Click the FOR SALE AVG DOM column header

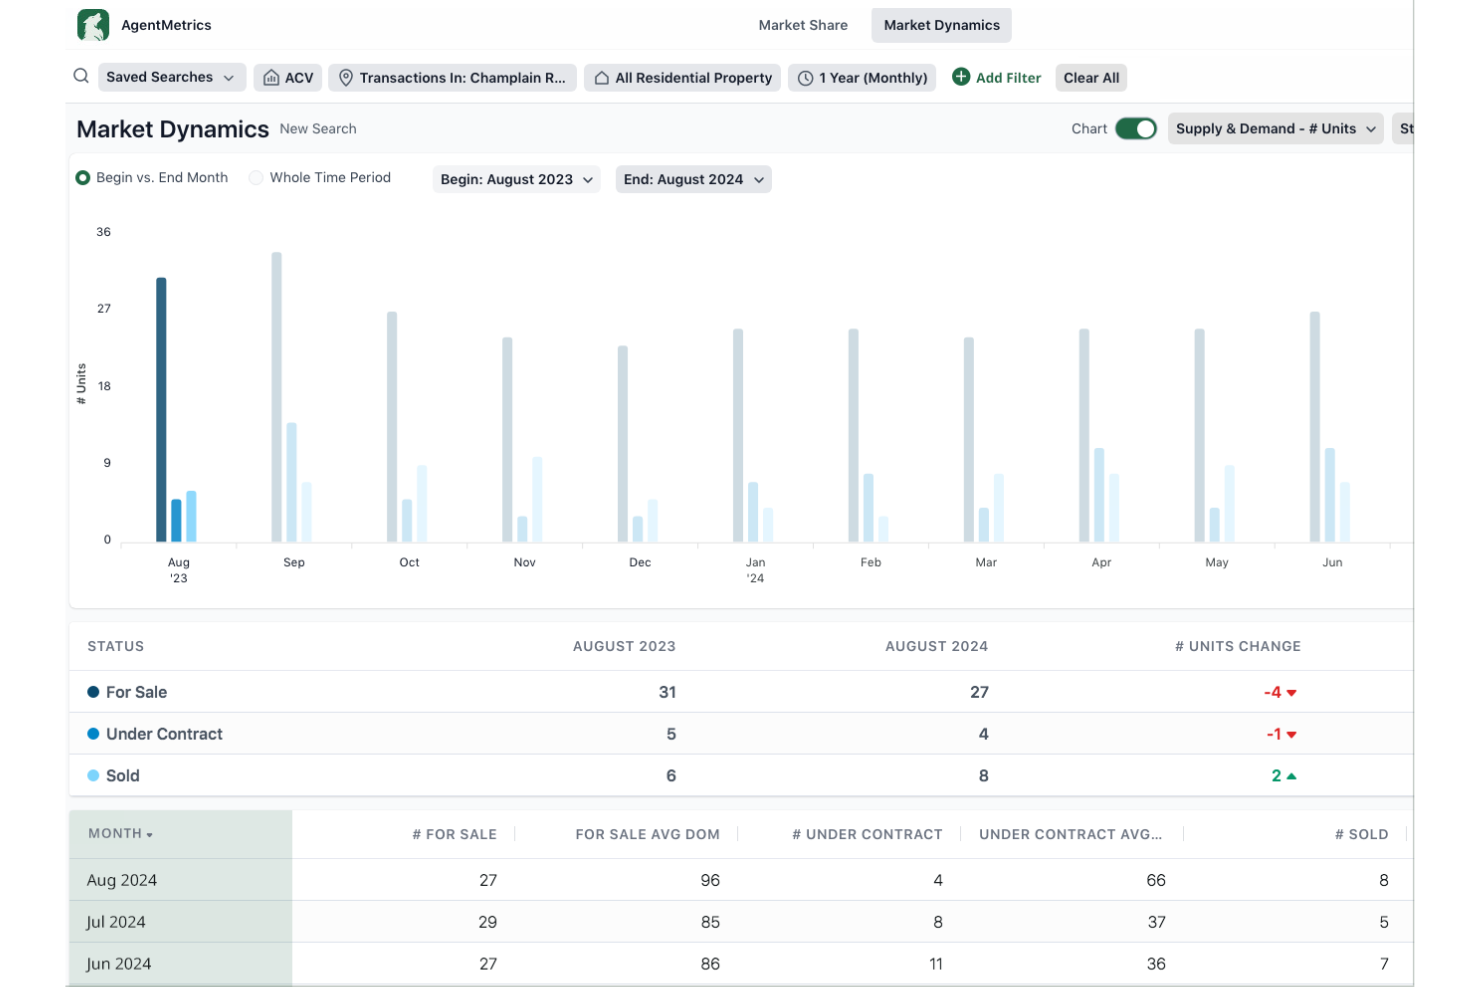point(648,835)
